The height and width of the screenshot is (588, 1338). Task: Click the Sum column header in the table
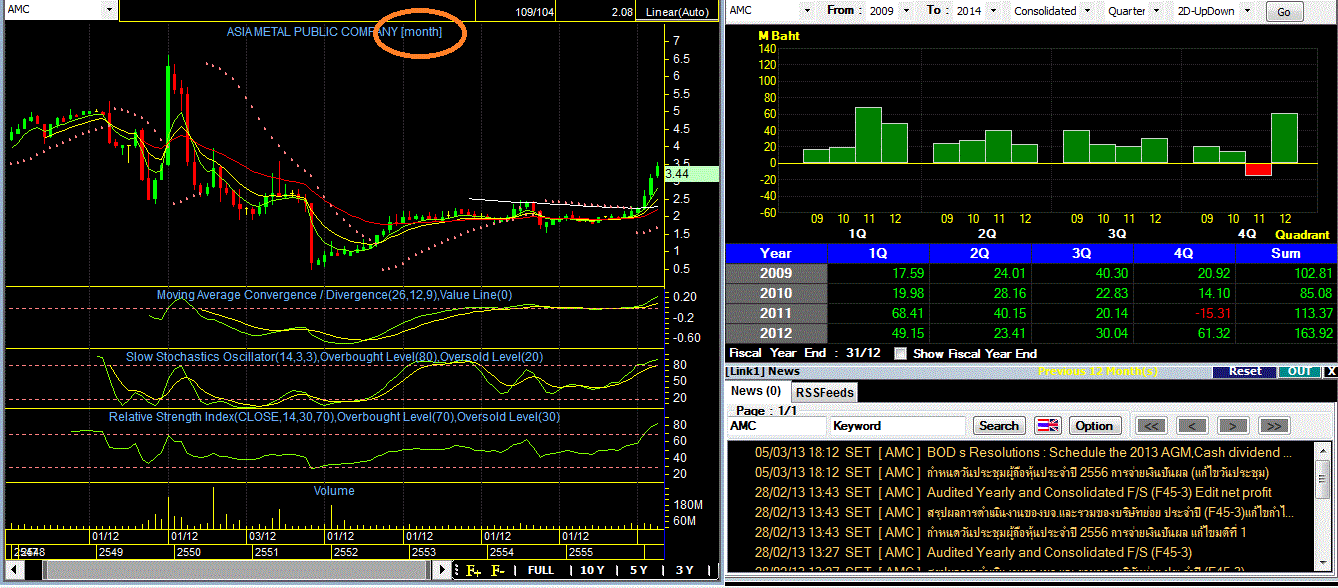pyautogui.click(x=1286, y=253)
